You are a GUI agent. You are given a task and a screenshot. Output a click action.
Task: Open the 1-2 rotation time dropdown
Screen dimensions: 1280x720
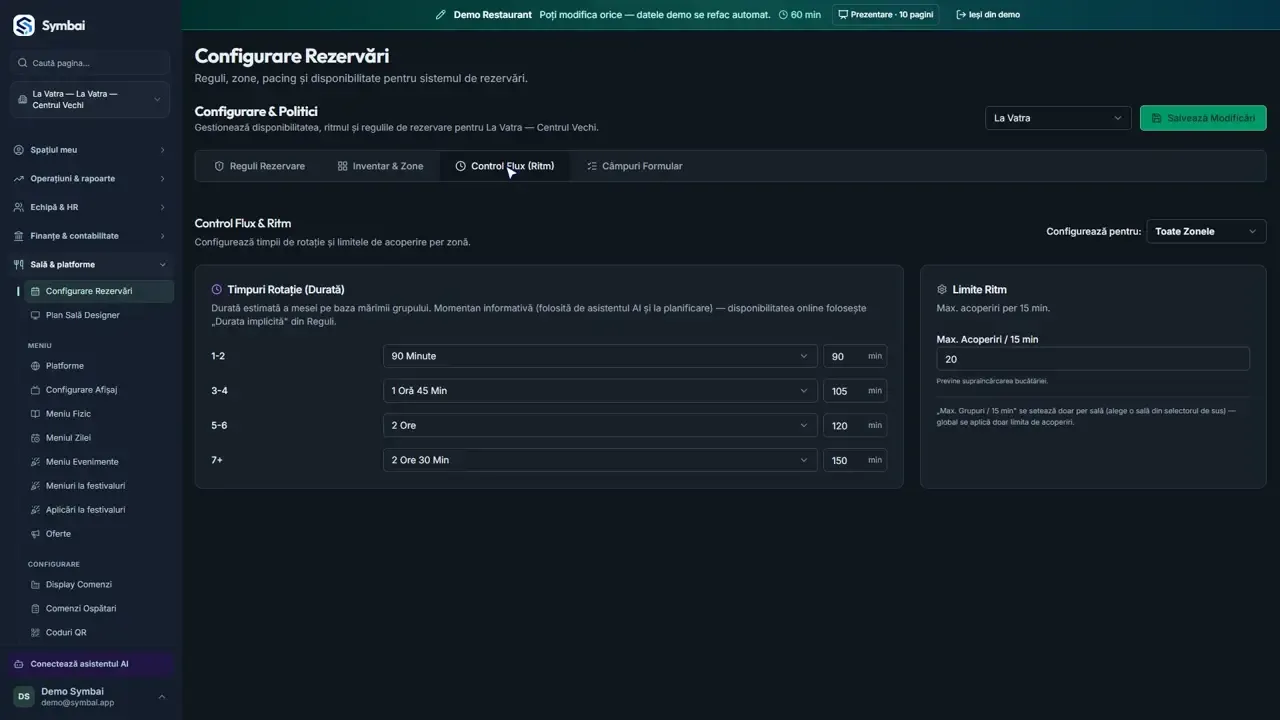pos(600,356)
